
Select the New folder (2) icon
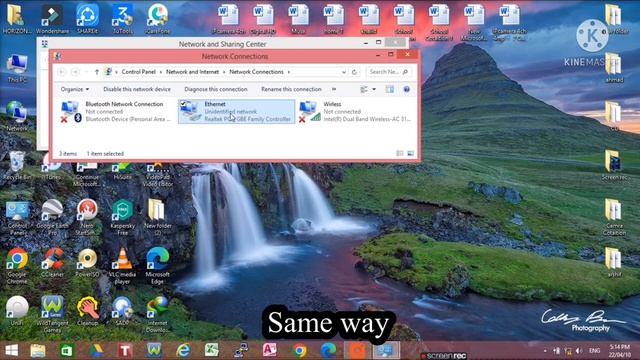tap(158, 217)
